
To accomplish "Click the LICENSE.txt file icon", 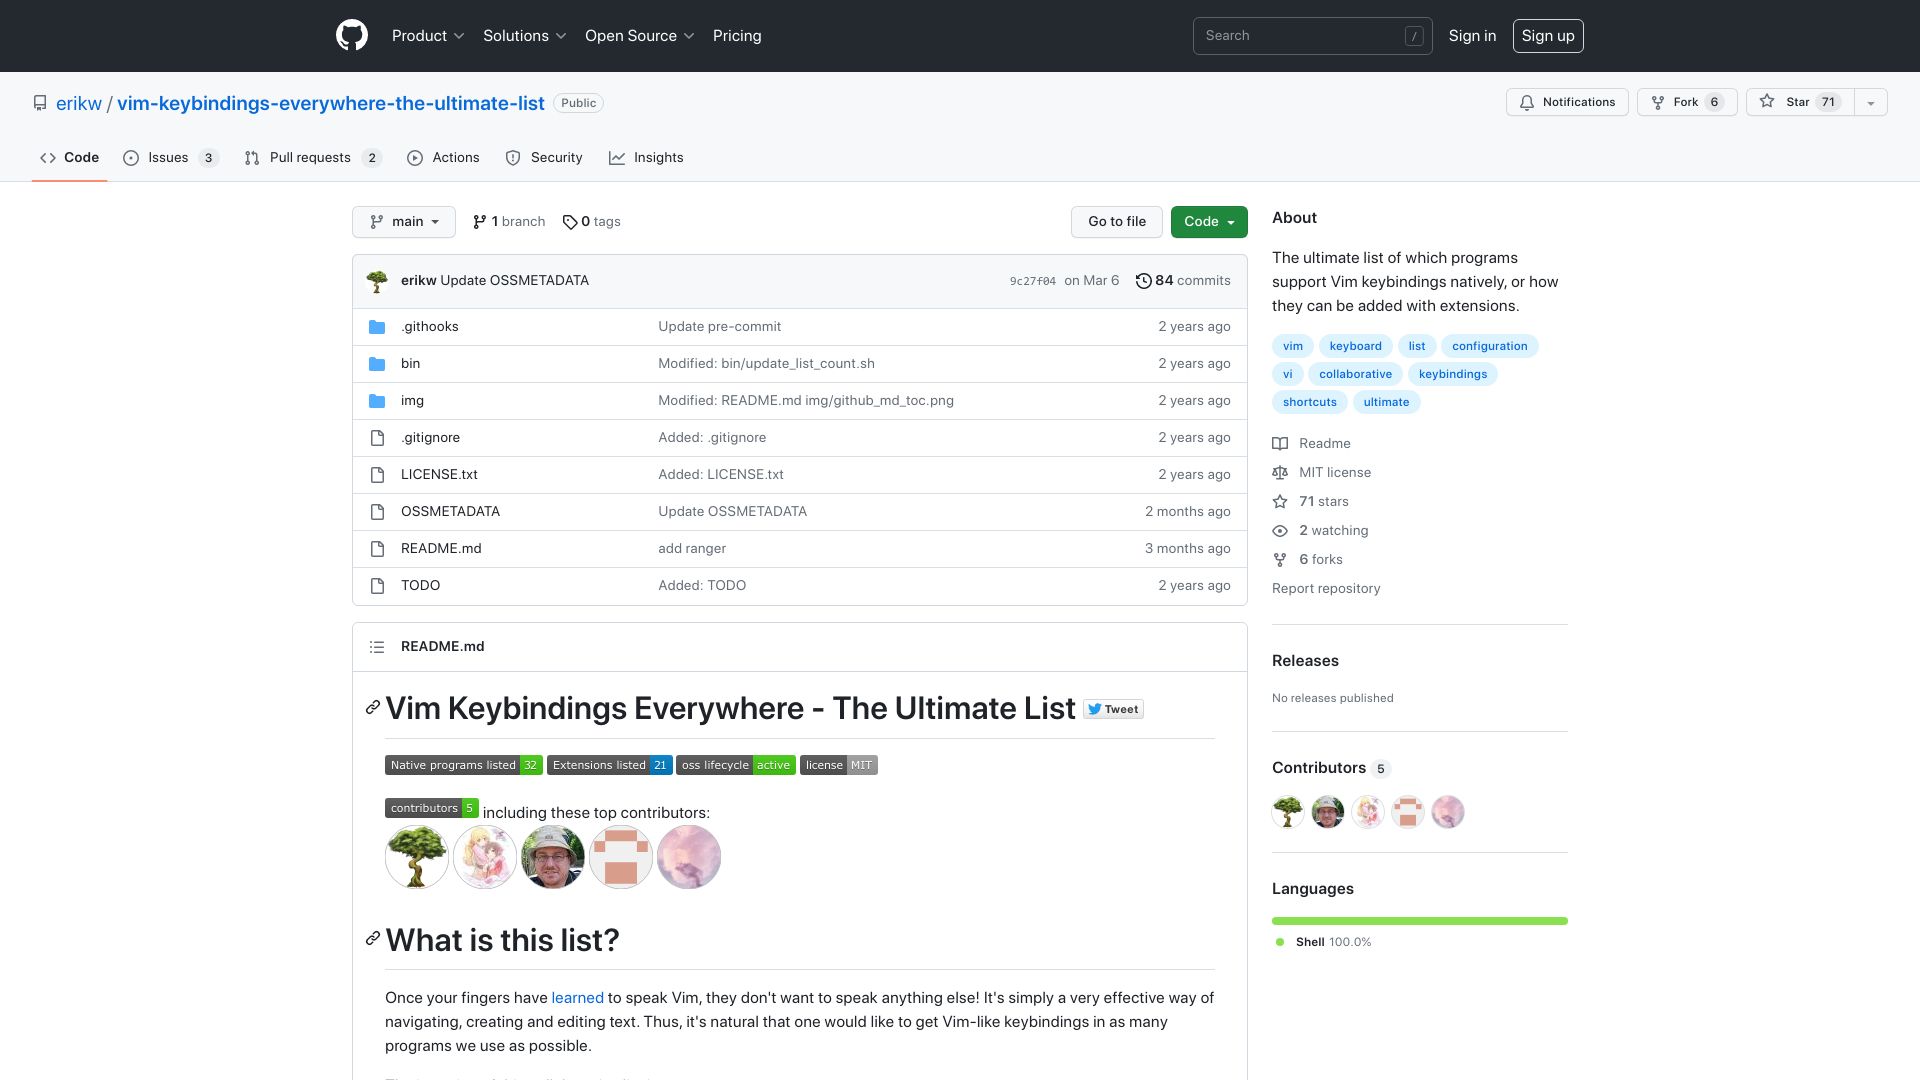I will pyautogui.click(x=377, y=475).
